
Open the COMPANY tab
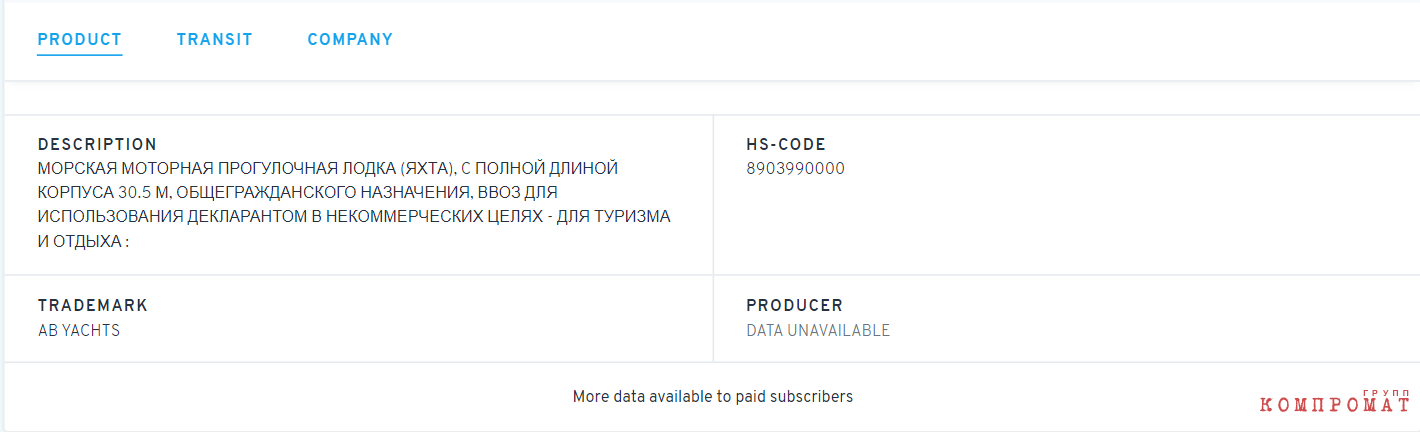(x=350, y=40)
